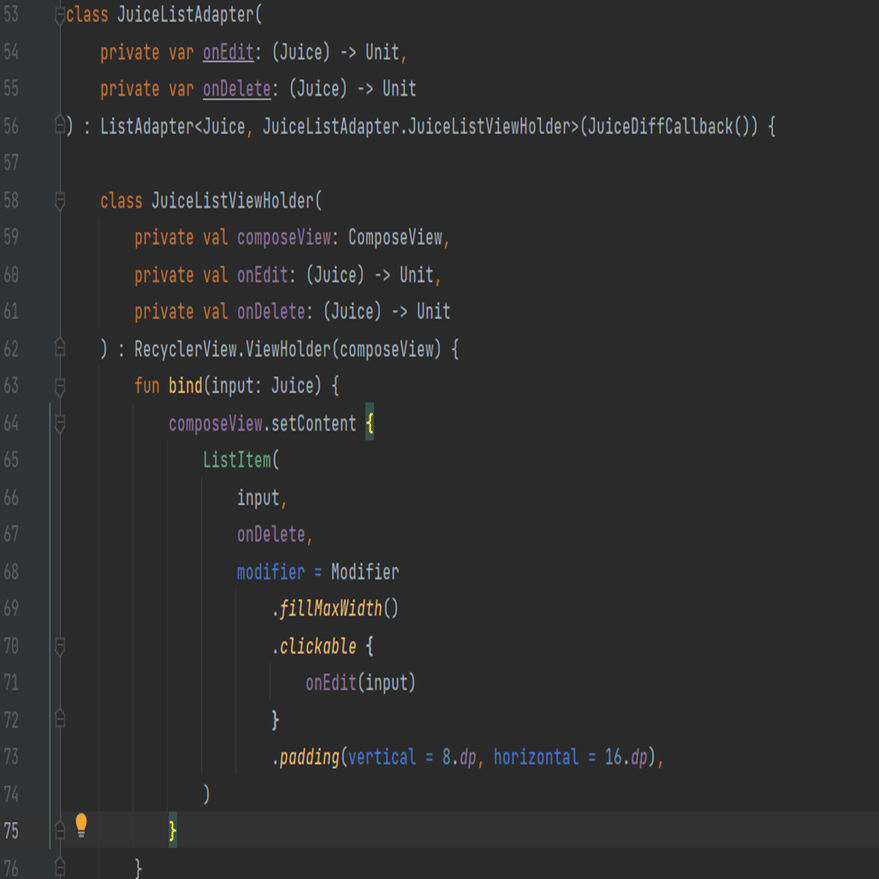Collapse the inner JuiceListViewHolder class fold marker
The height and width of the screenshot is (879, 879).
[x=62, y=198]
